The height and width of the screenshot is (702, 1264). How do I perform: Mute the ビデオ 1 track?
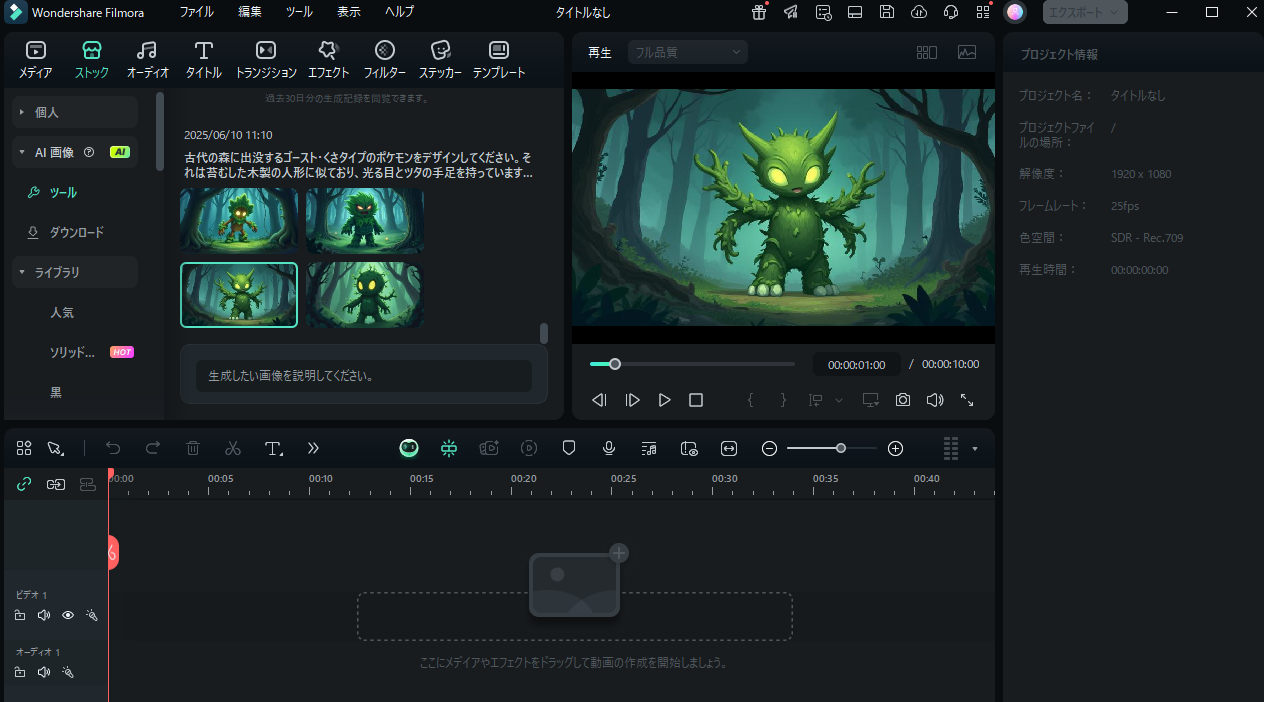tap(44, 615)
